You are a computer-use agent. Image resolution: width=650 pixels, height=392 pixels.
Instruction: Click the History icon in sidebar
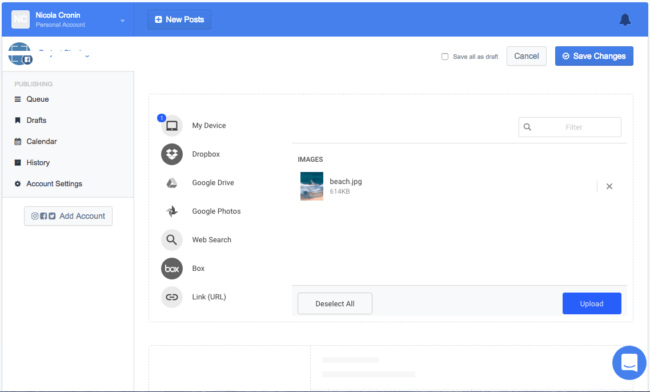click(x=17, y=162)
